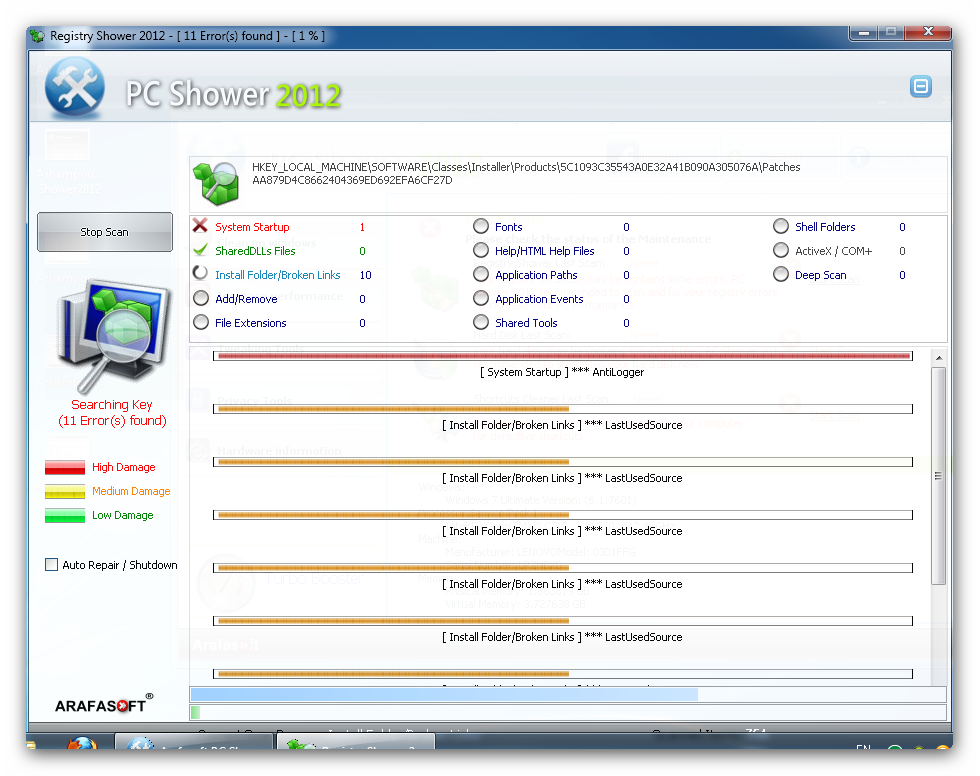Click the red AntiLogger damage bar
This screenshot has height=776, width=980.
[x=562, y=356]
